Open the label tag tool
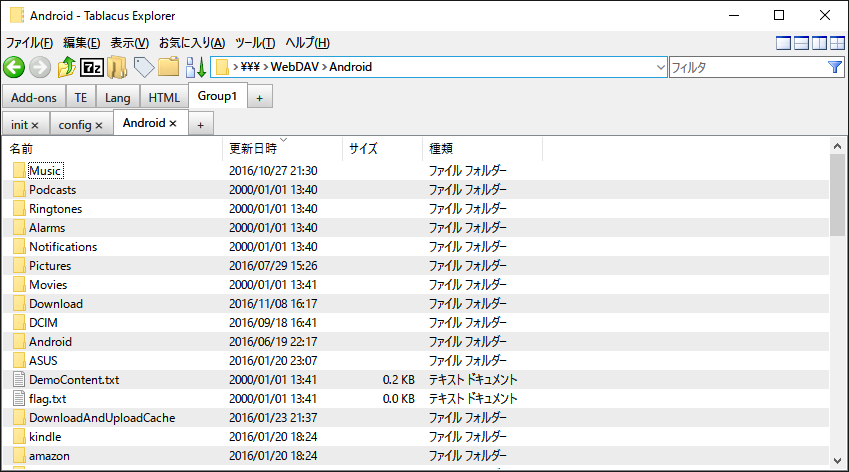This screenshot has height=472, width=849. tap(143, 67)
